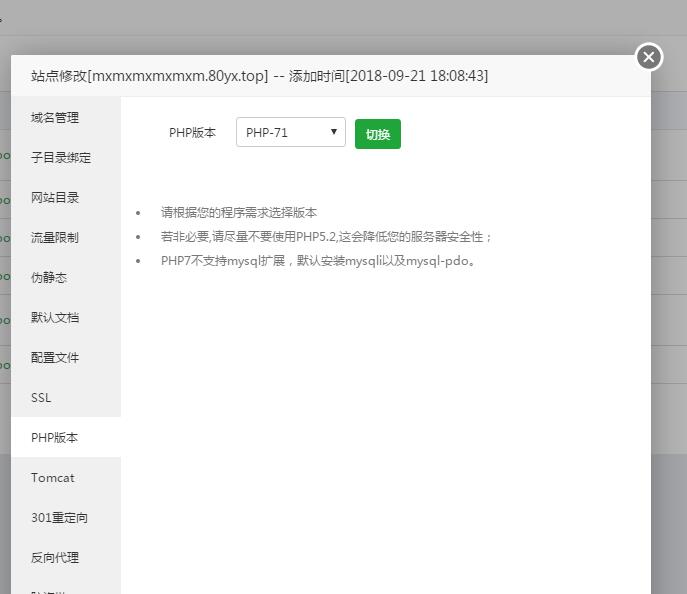Switch to 子目录绑定 tab

[61, 157]
